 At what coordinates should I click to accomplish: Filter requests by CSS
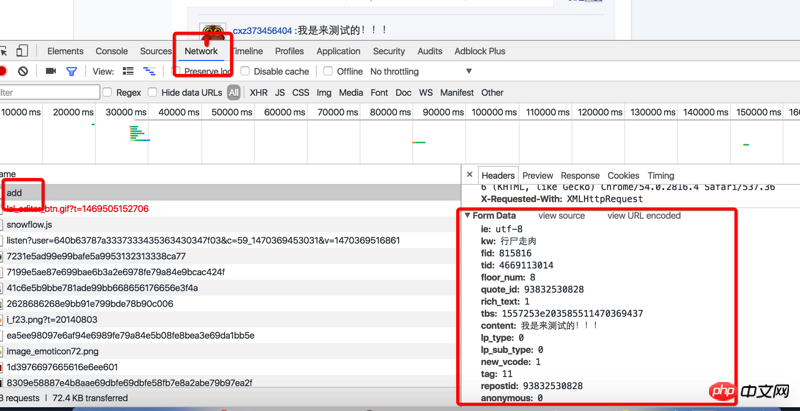pos(301,92)
